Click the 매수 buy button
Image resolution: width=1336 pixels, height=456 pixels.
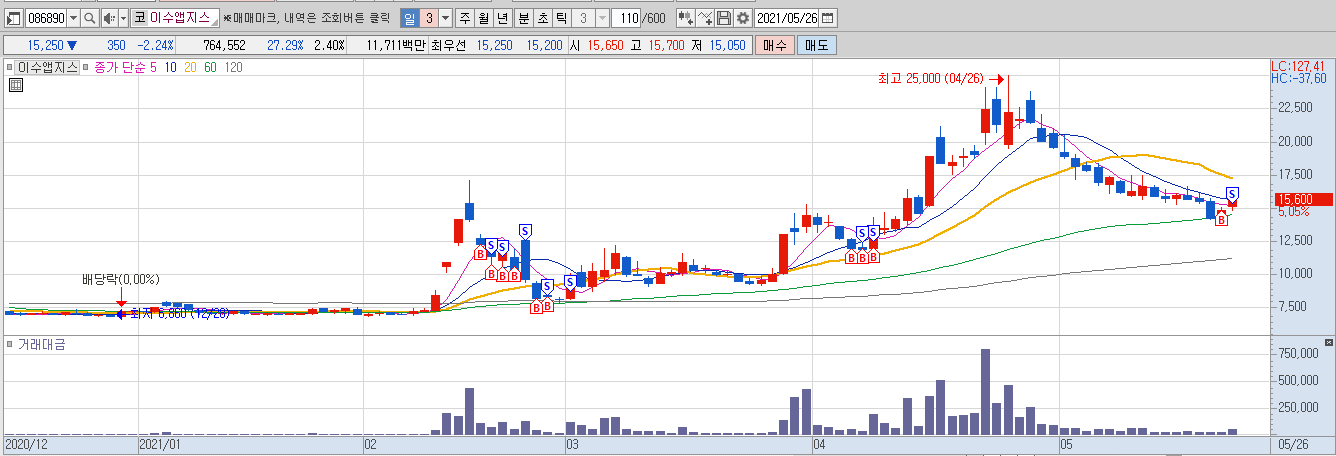pos(774,45)
